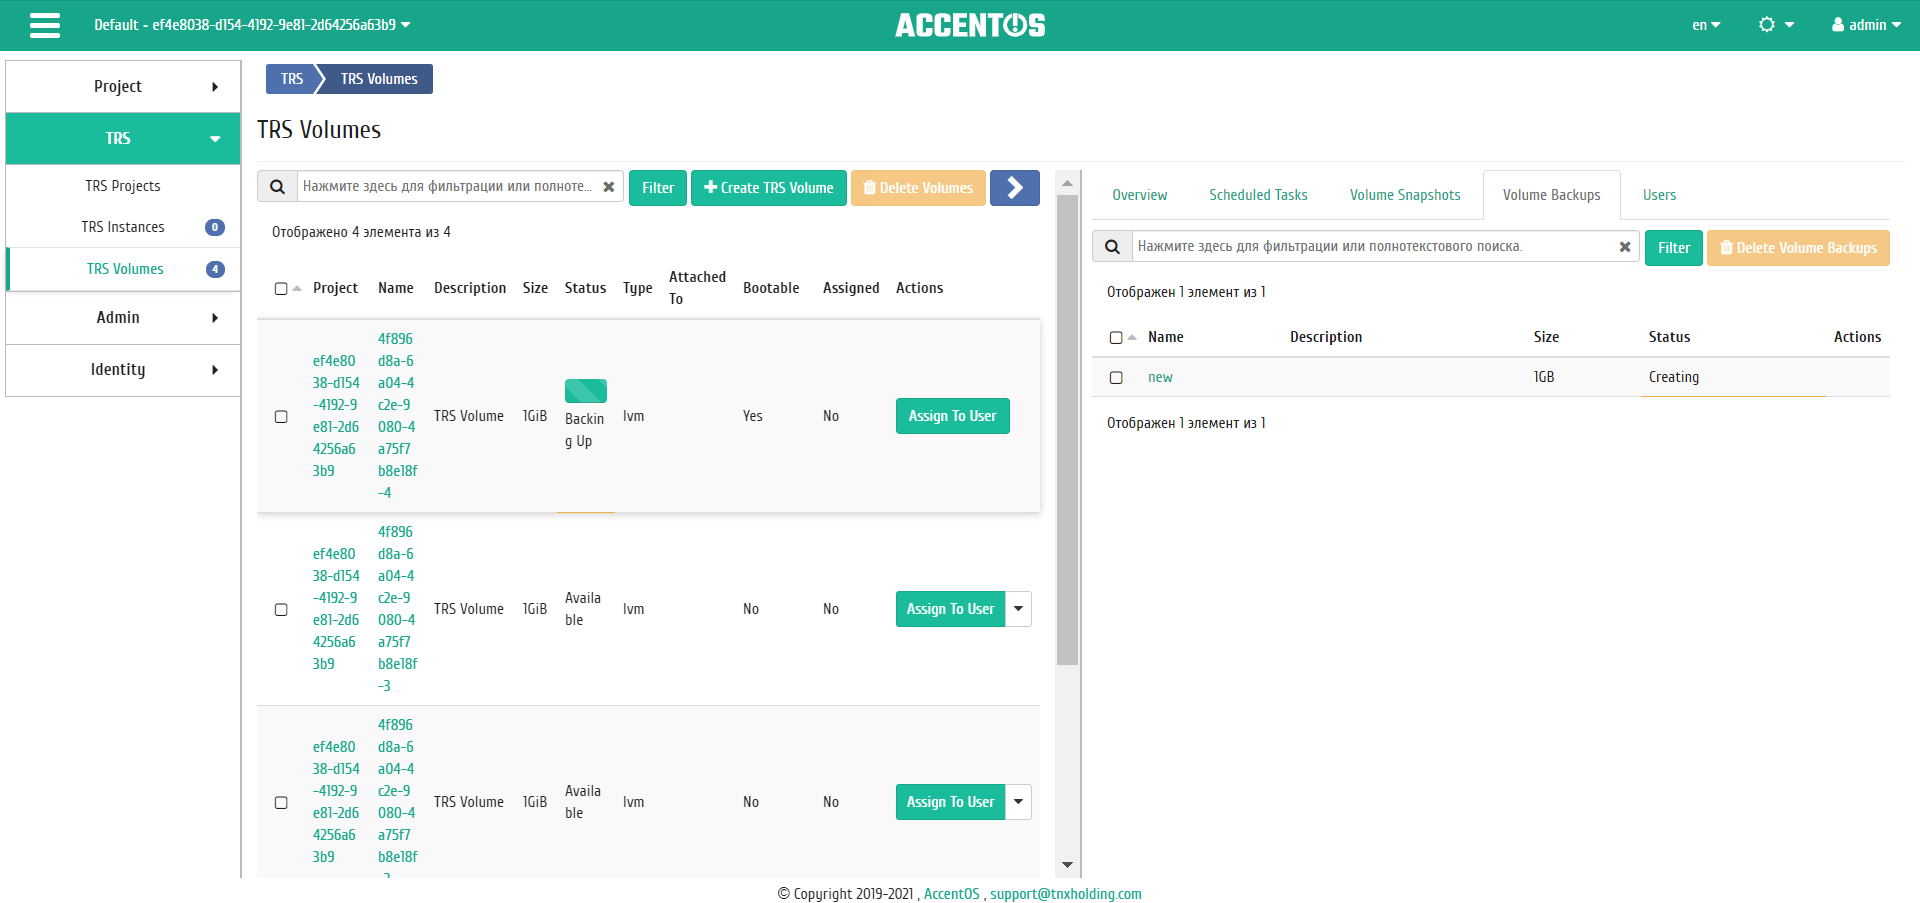
Task: Click the scrollbar down arrow
Action: pos(1067,865)
